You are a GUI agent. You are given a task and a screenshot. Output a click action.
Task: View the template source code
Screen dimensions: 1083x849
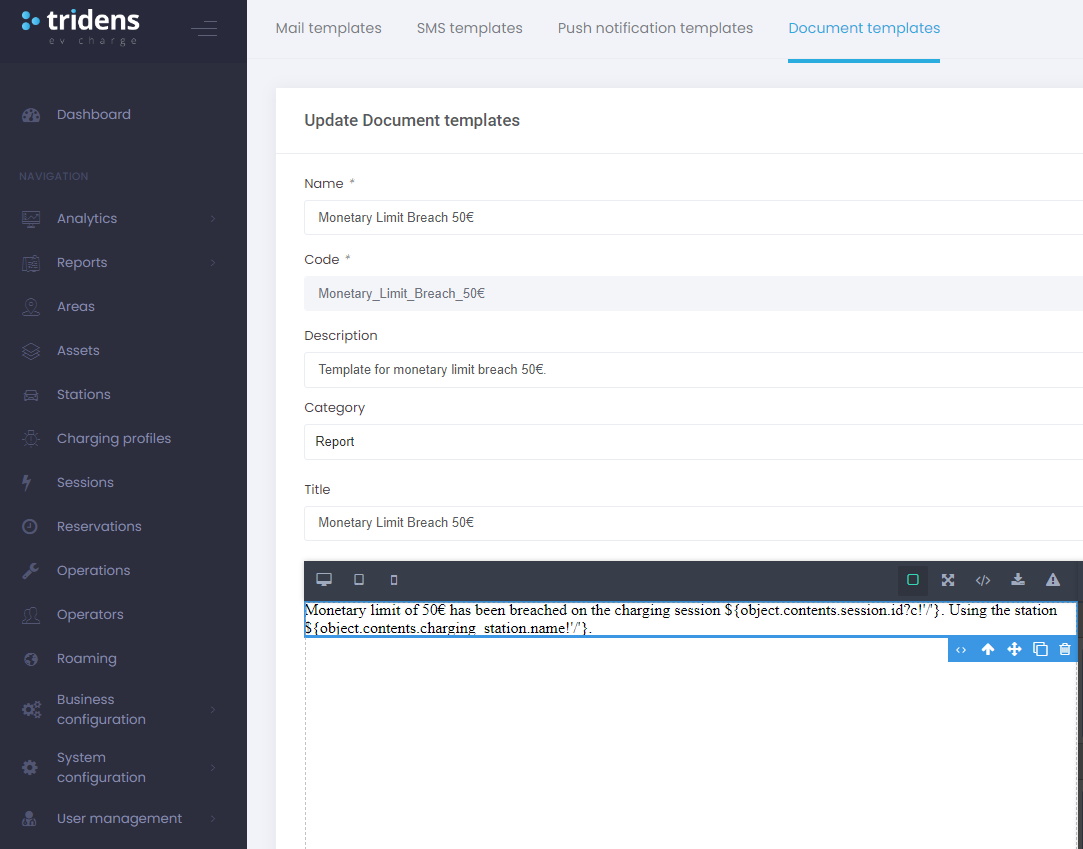[982, 579]
